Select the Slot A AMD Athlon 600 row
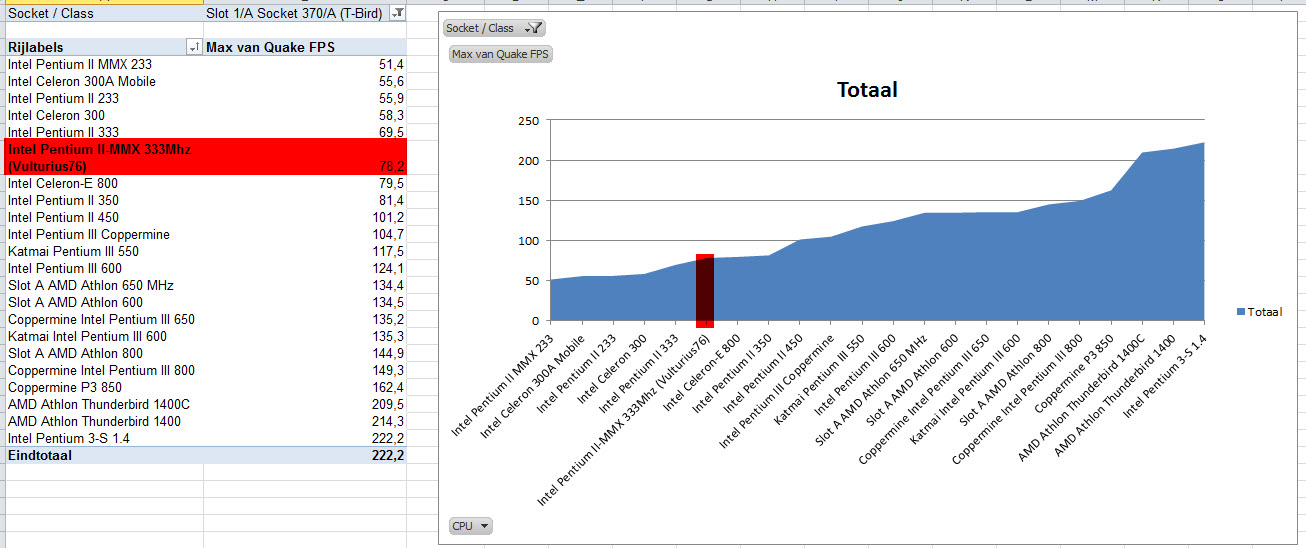The height and width of the screenshot is (548, 1306). pos(205,302)
